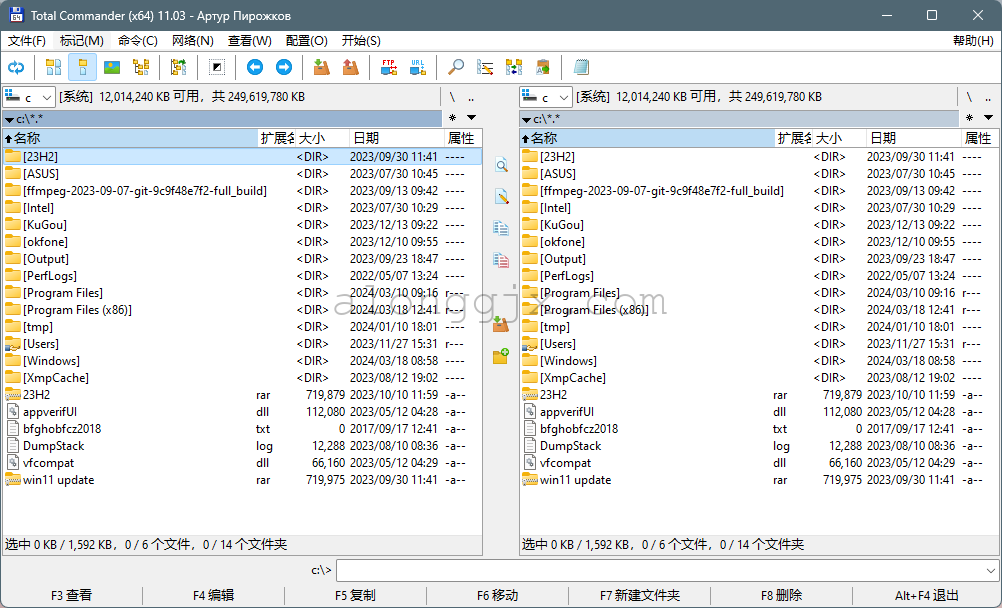
Task: Enable thumbnail view via picture icon
Action: [x=112, y=67]
